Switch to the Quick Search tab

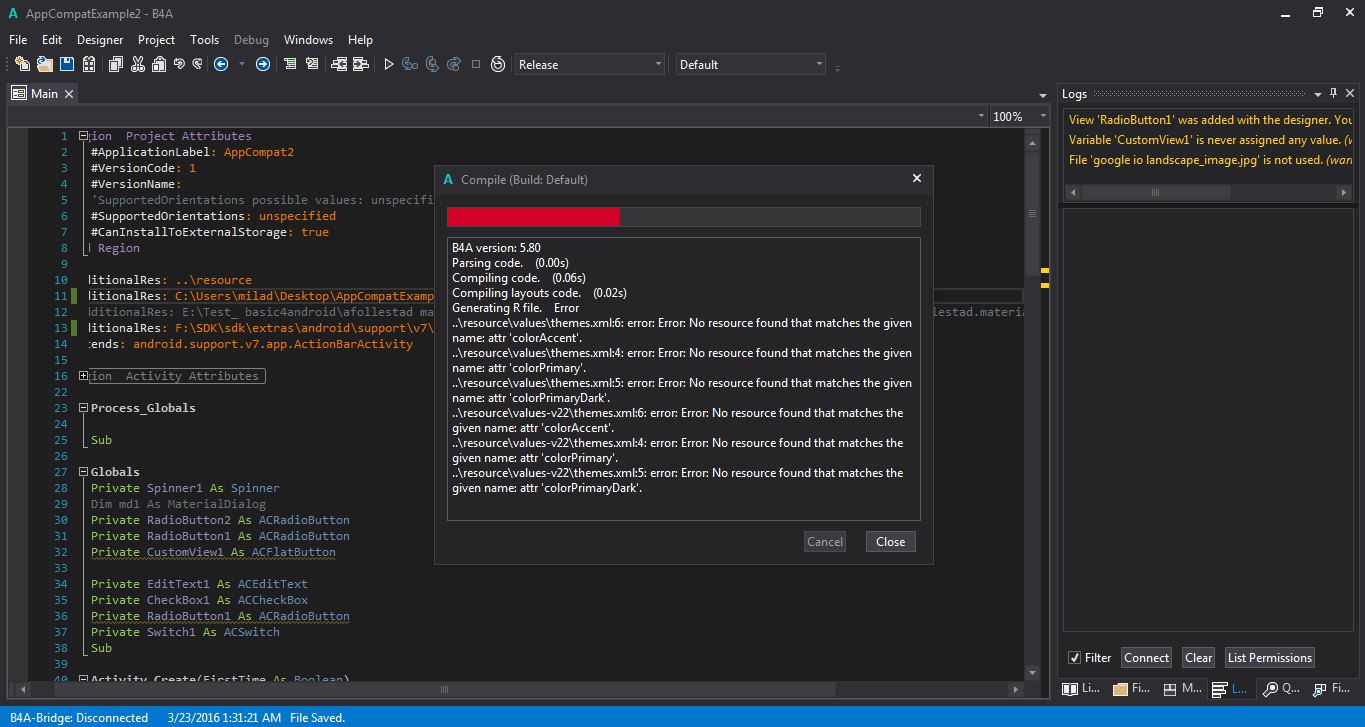1281,689
